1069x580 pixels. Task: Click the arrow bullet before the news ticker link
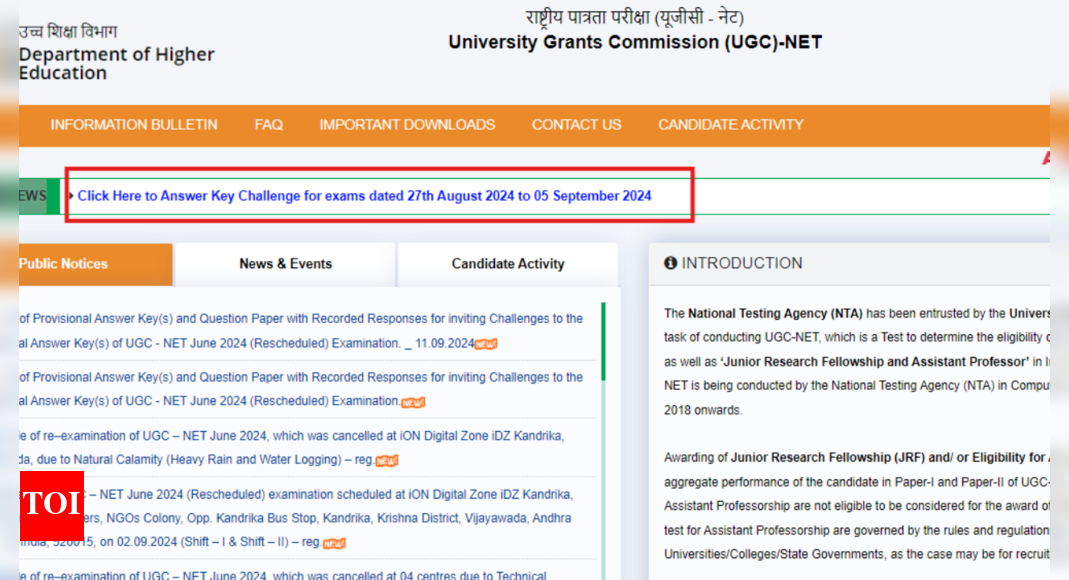click(x=71, y=196)
